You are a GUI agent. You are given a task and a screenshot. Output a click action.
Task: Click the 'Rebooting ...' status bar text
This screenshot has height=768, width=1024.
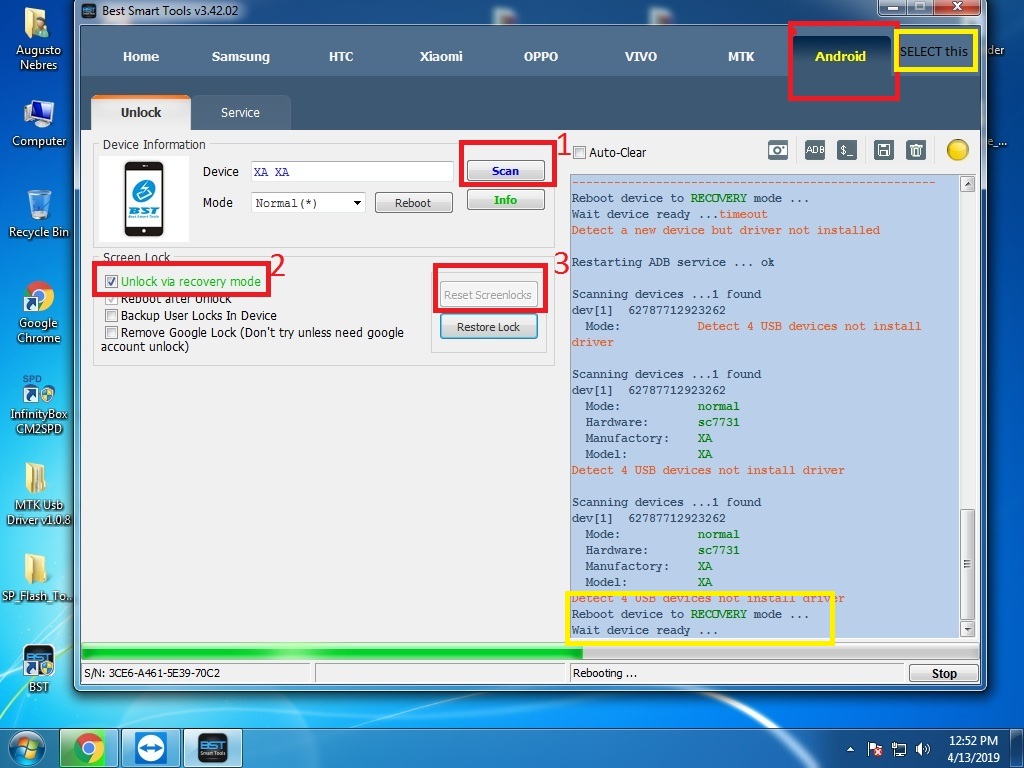(x=605, y=673)
